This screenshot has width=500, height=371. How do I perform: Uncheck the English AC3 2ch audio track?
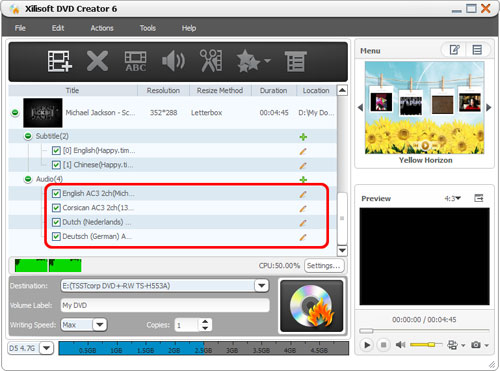point(56,193)
